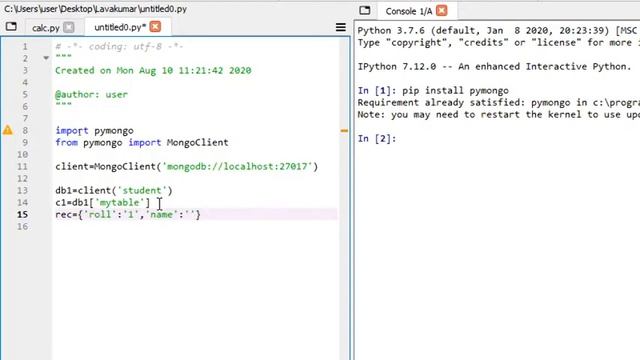Close the calc.py tab
The image size is (640, 360).
point(69,27)
